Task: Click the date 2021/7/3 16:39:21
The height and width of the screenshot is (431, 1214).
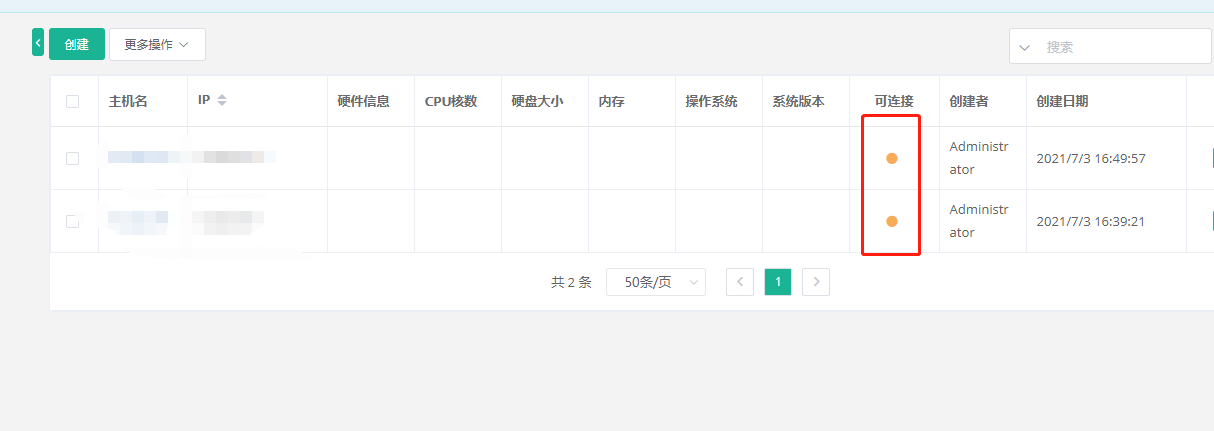Action: pyautogui.click(x=1091, y=221)
